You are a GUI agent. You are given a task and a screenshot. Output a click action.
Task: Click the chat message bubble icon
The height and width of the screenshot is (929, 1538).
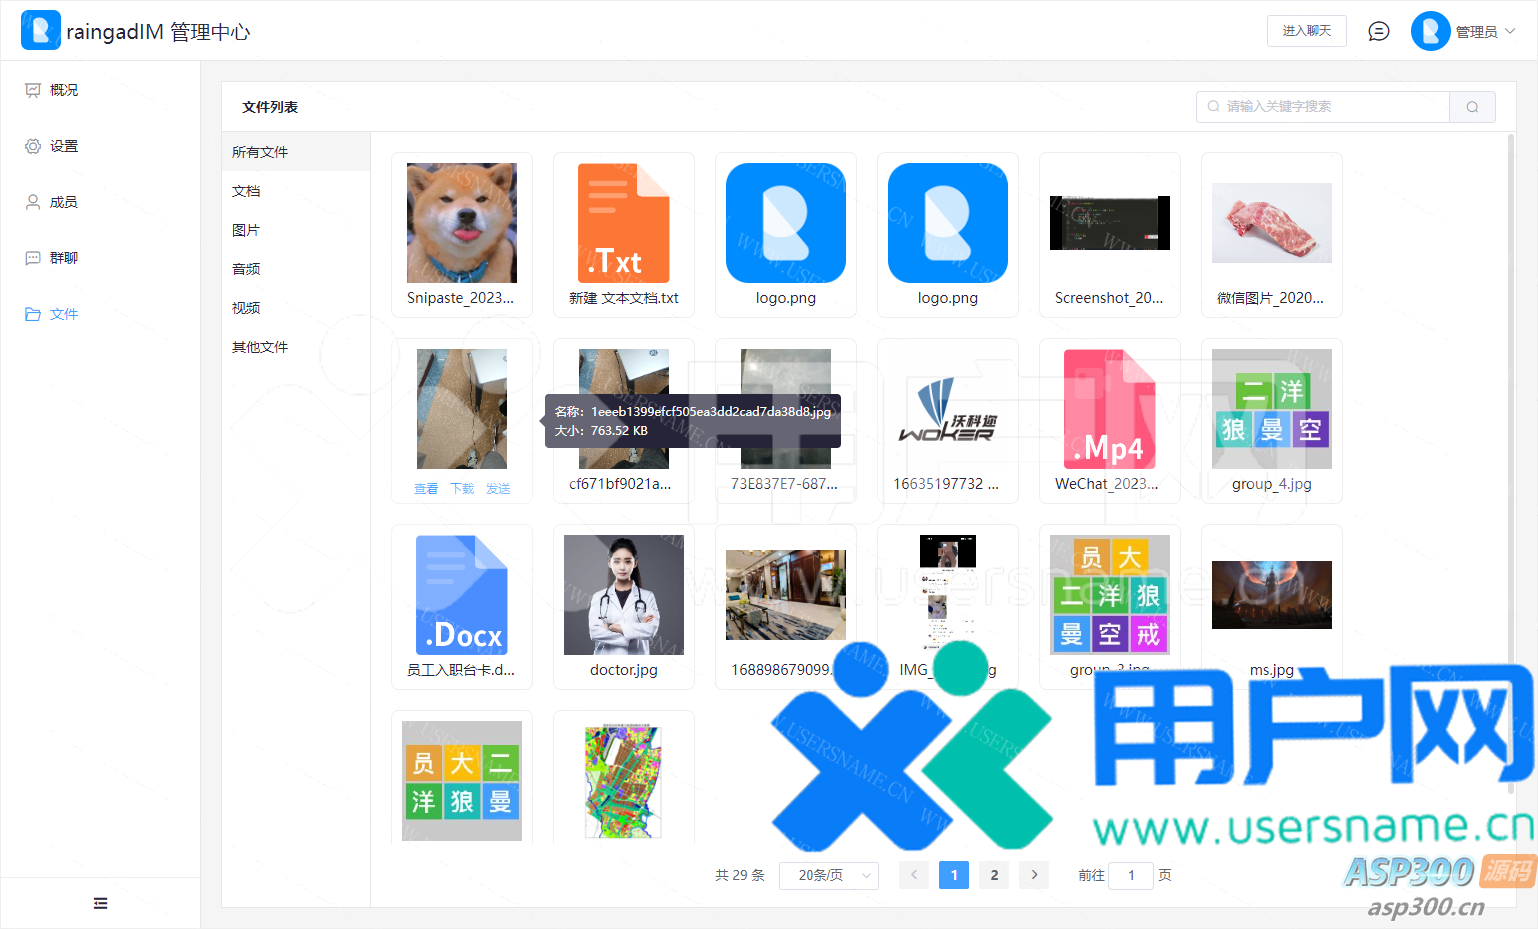tap(1378, 32)
